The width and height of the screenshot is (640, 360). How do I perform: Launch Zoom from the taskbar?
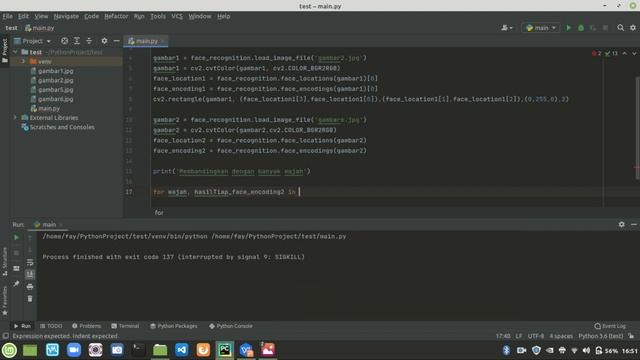pos(74,350)
